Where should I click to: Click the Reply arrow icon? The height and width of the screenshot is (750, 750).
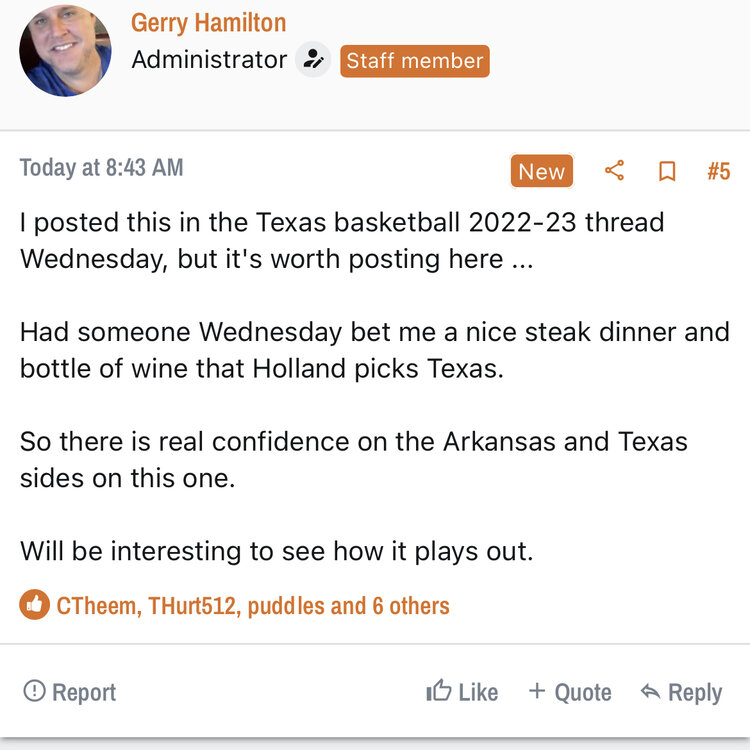click(650, 691)
